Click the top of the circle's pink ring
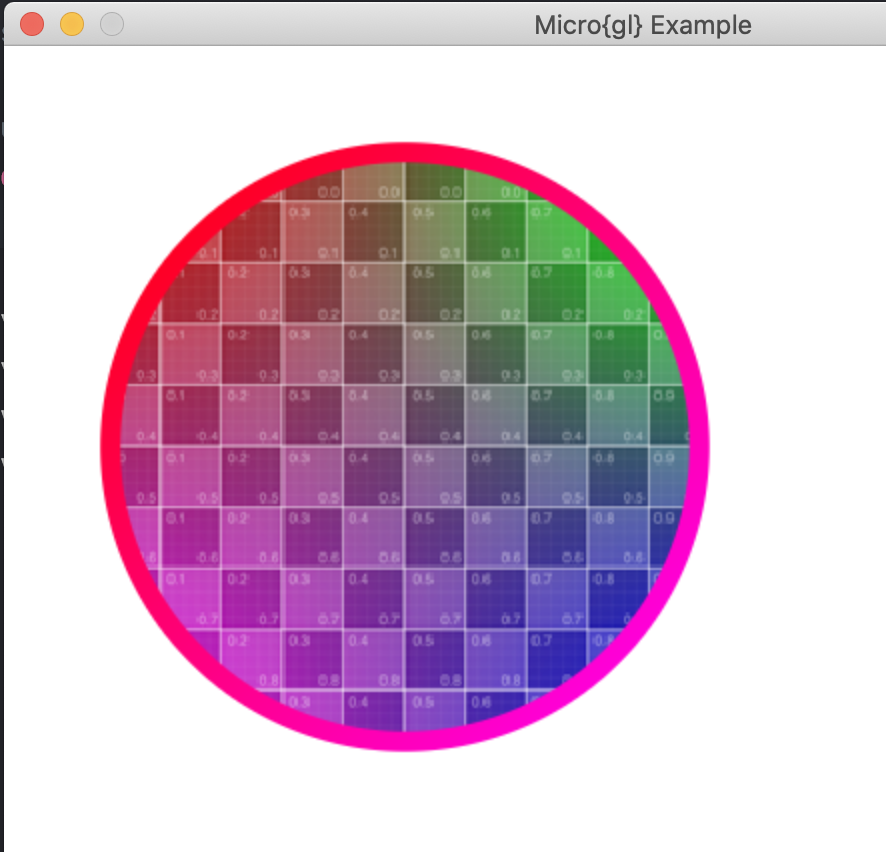 click(x=405, y=152)
